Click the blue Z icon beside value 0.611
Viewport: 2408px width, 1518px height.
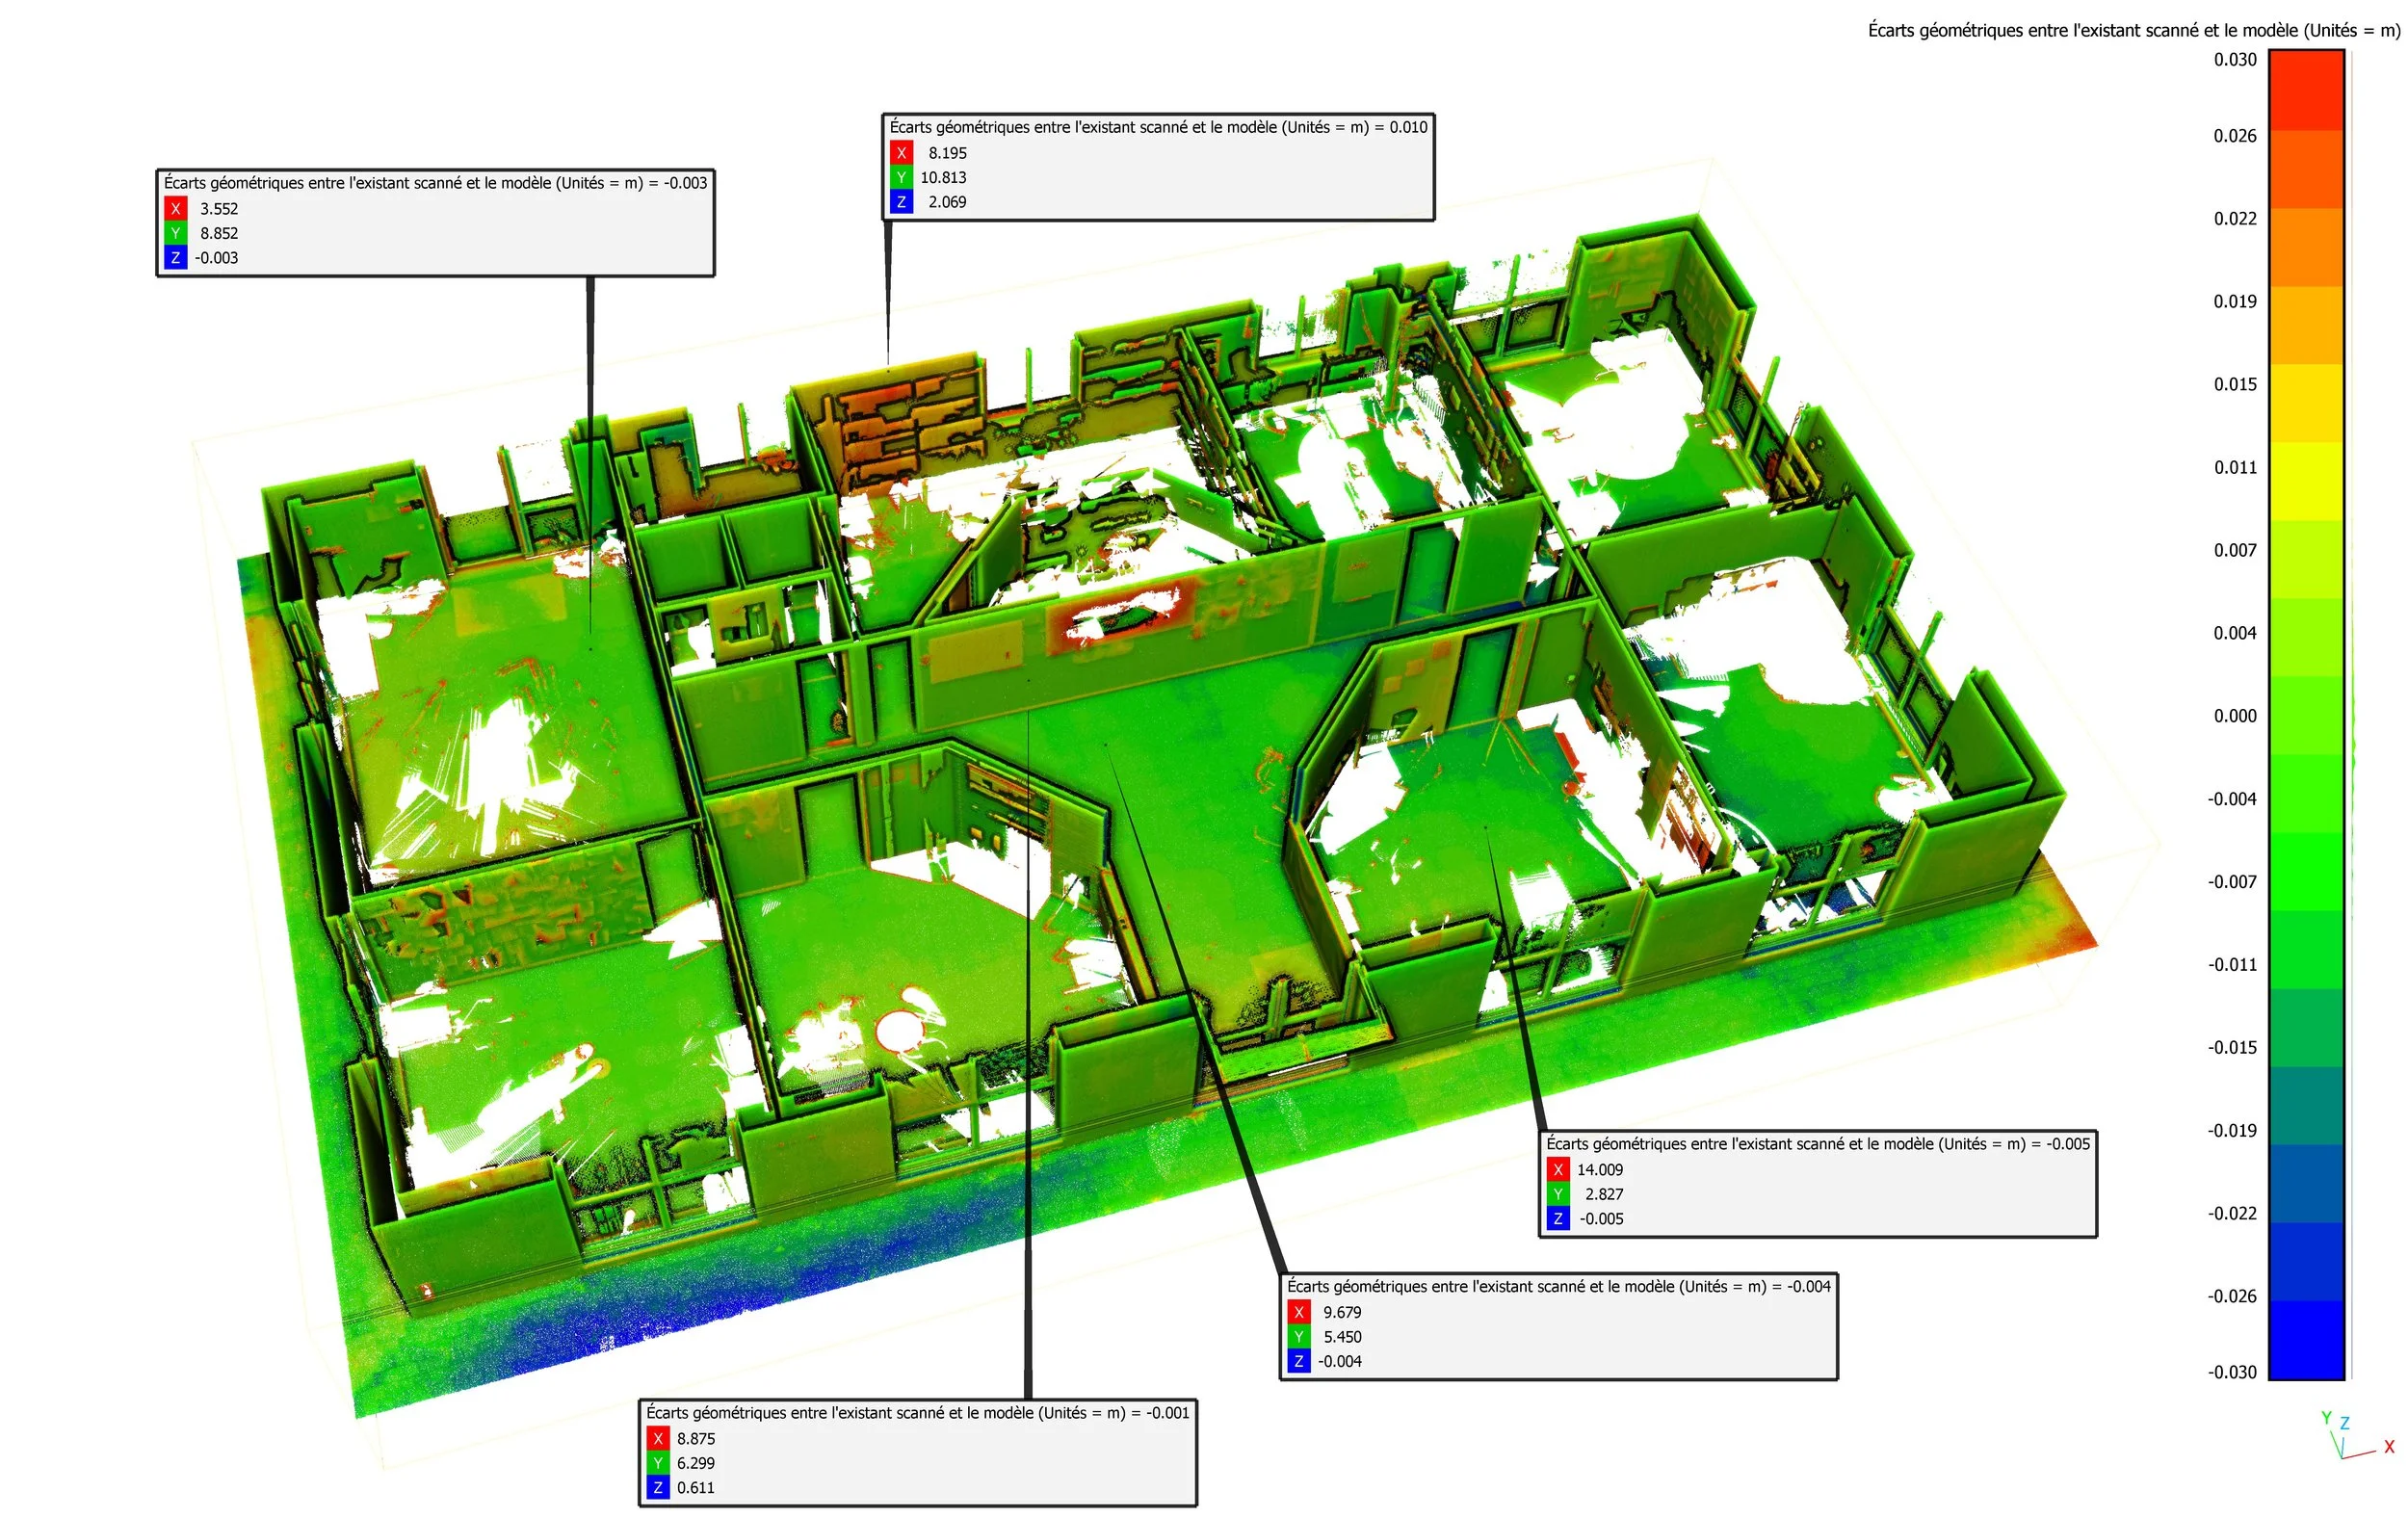(657, 1488)
